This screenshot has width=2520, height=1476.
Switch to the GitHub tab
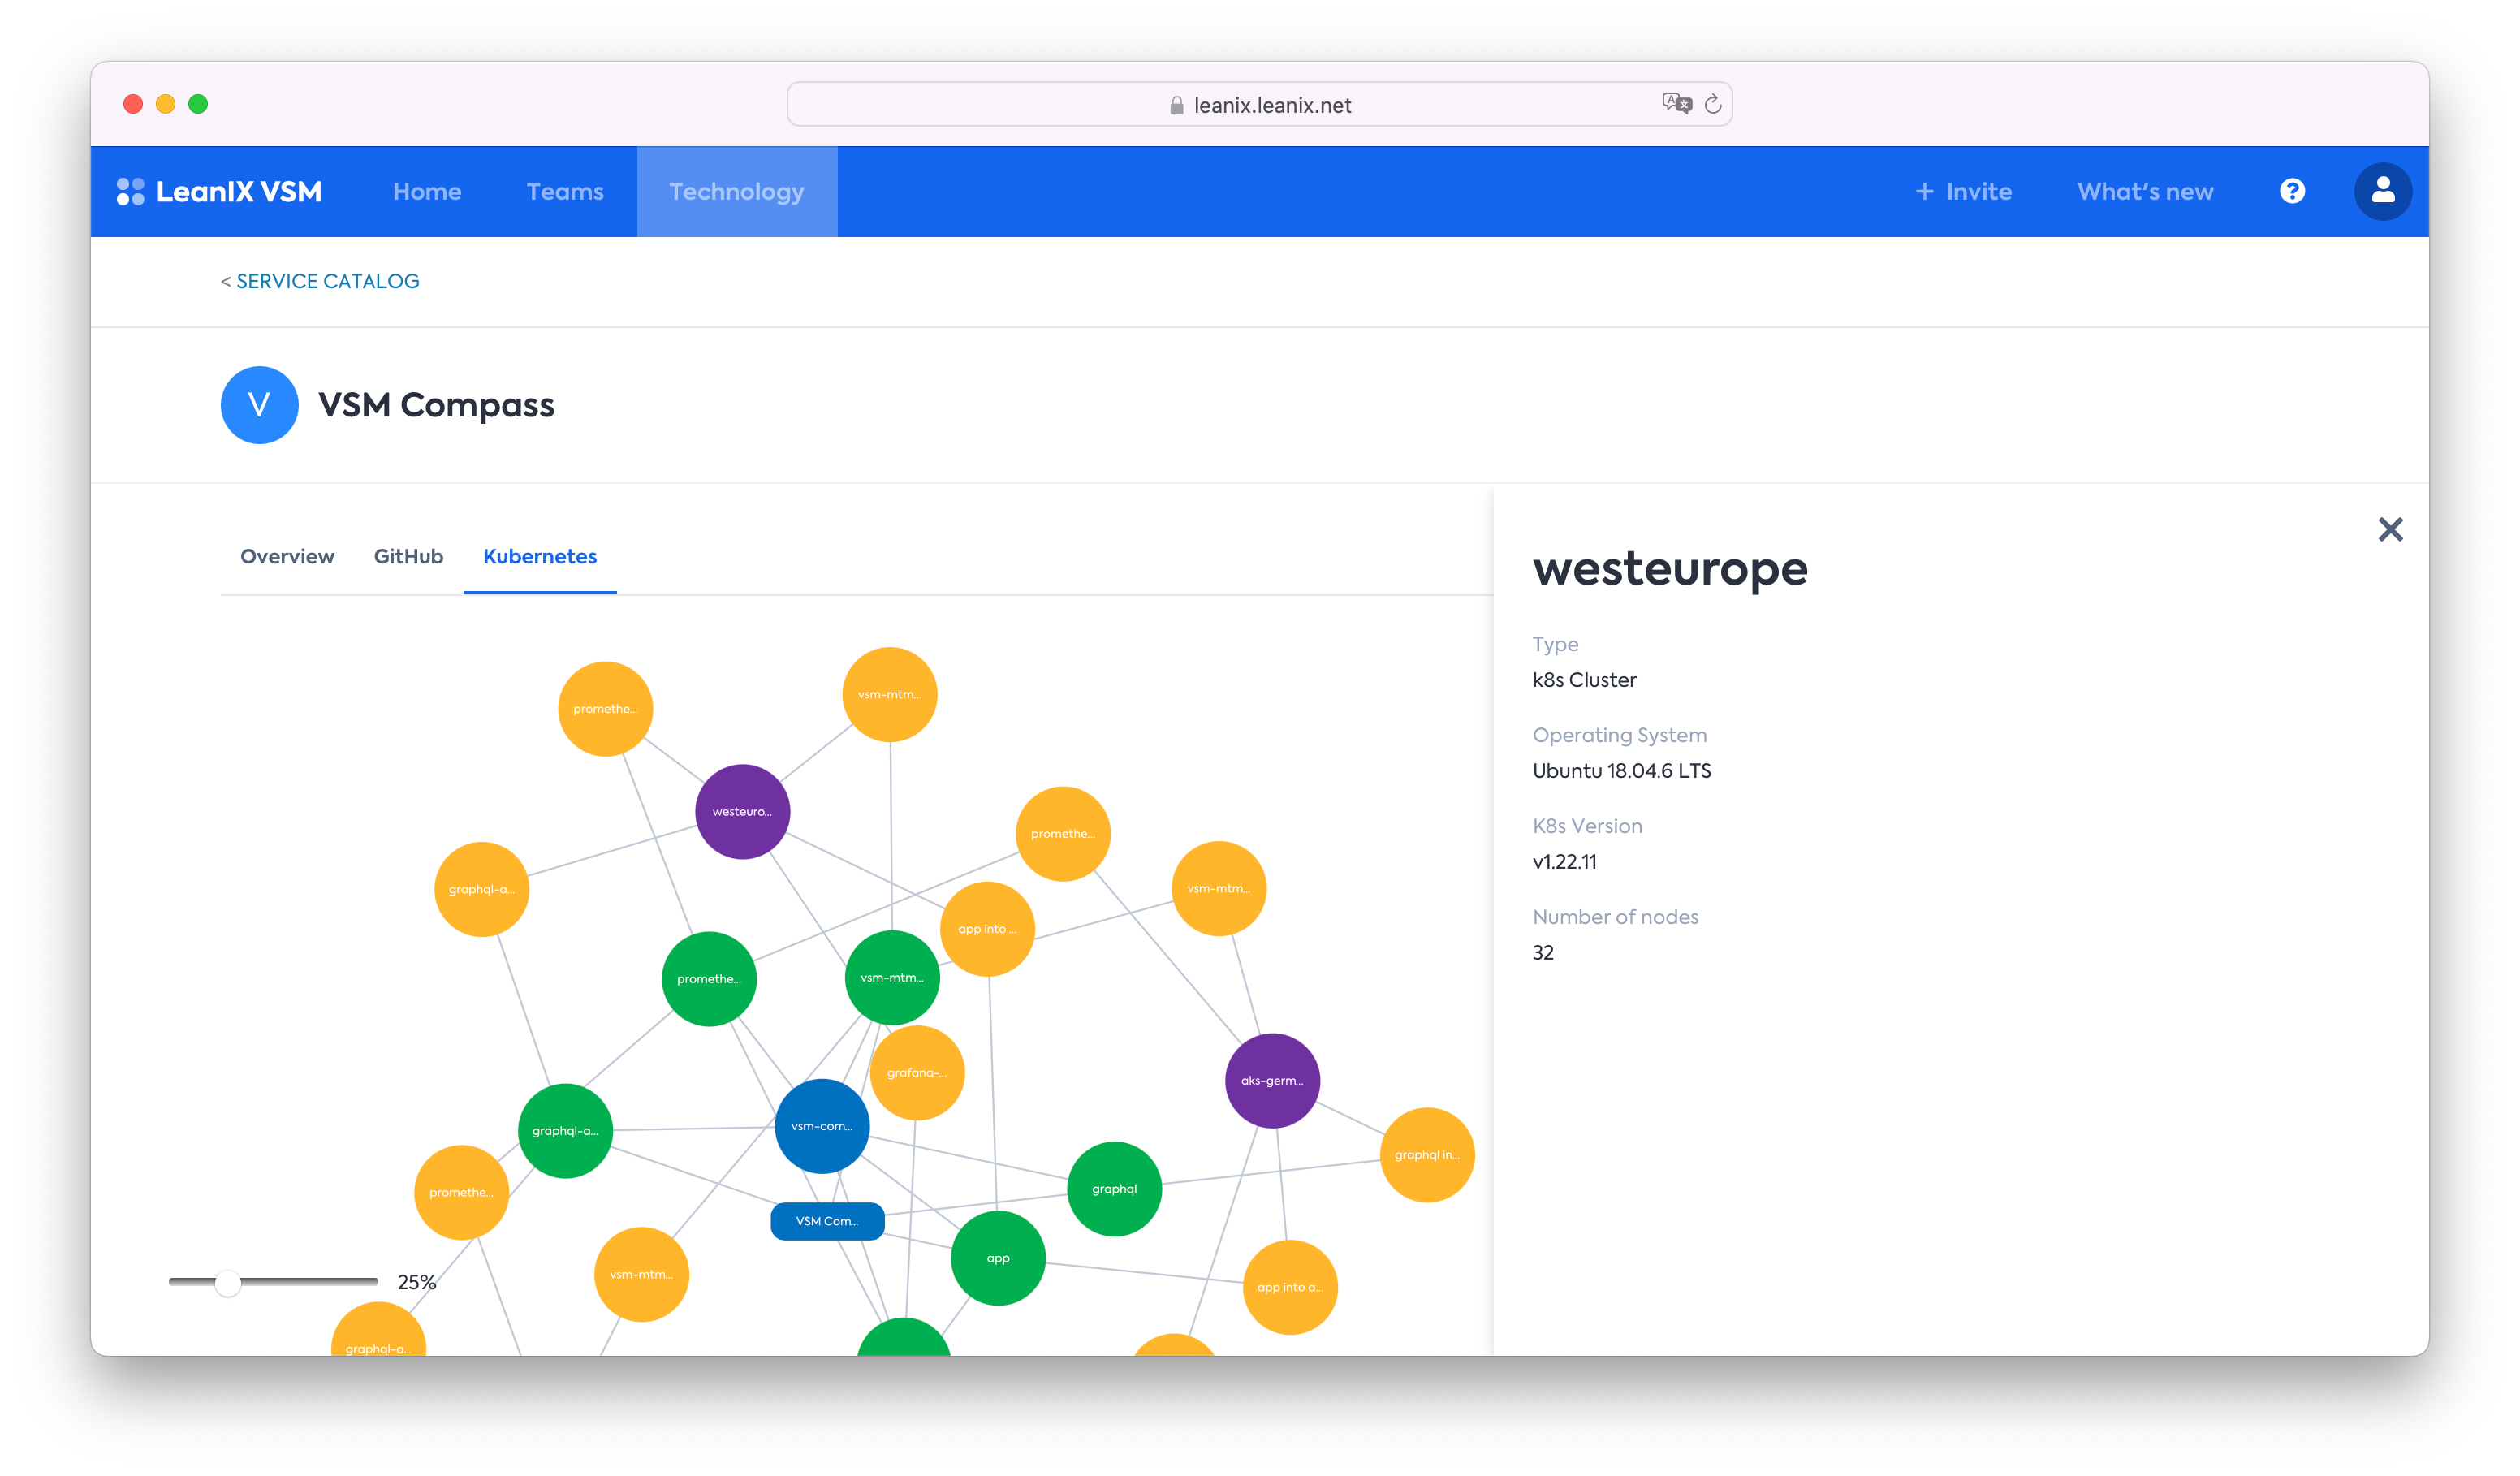(408, 556)
